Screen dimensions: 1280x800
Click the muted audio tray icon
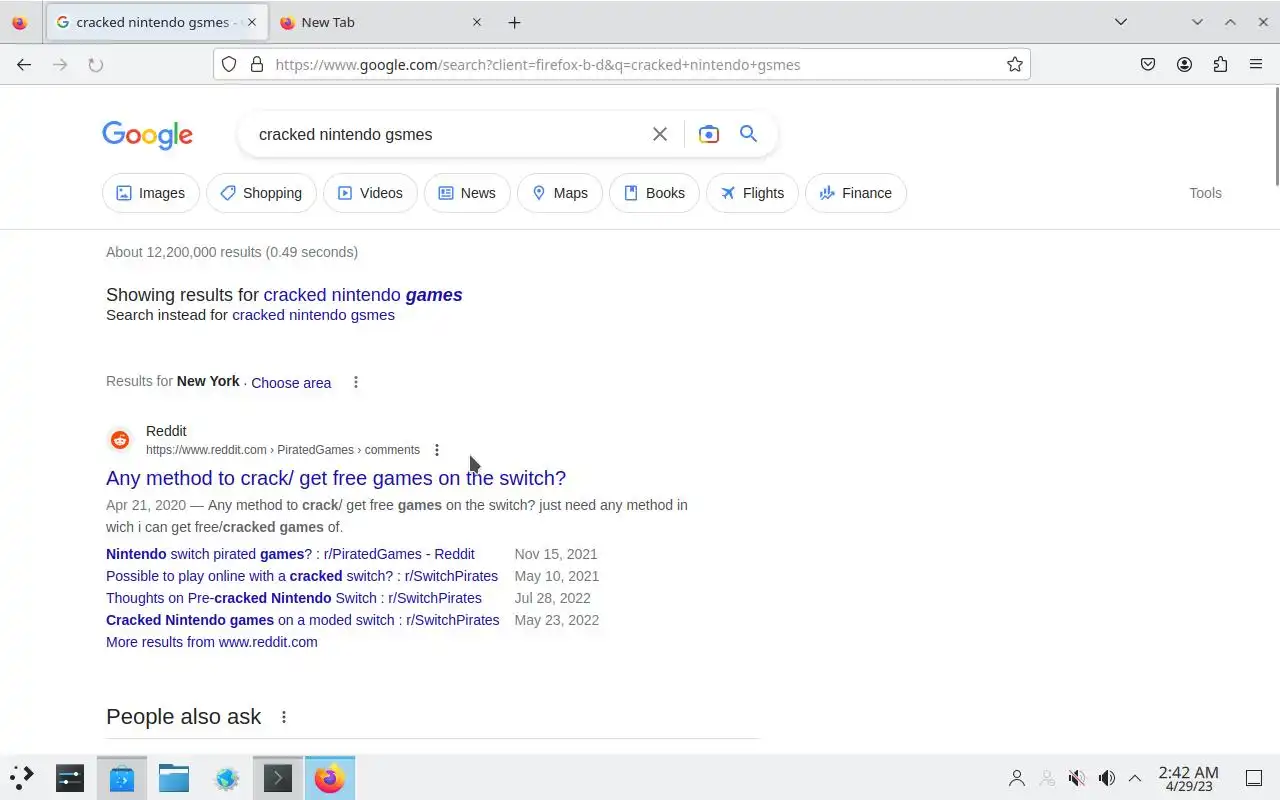(x=1076, y=778)
